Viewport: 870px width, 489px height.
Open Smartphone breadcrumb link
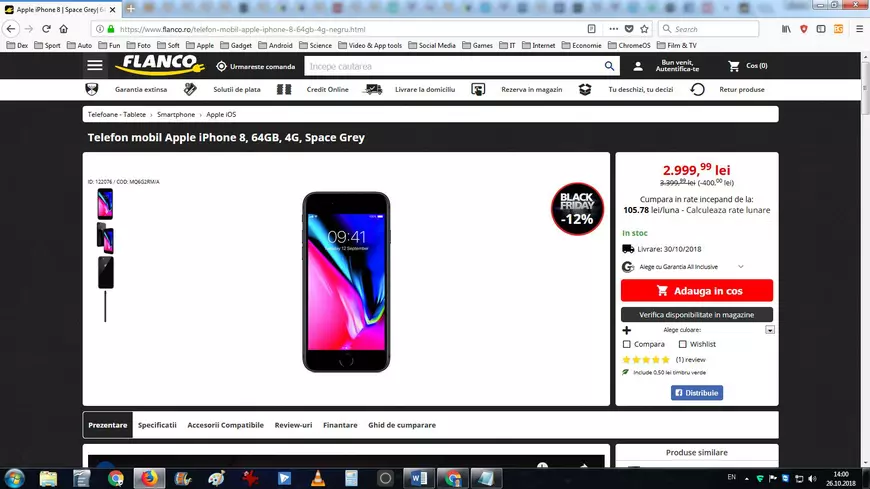(176, 114)
